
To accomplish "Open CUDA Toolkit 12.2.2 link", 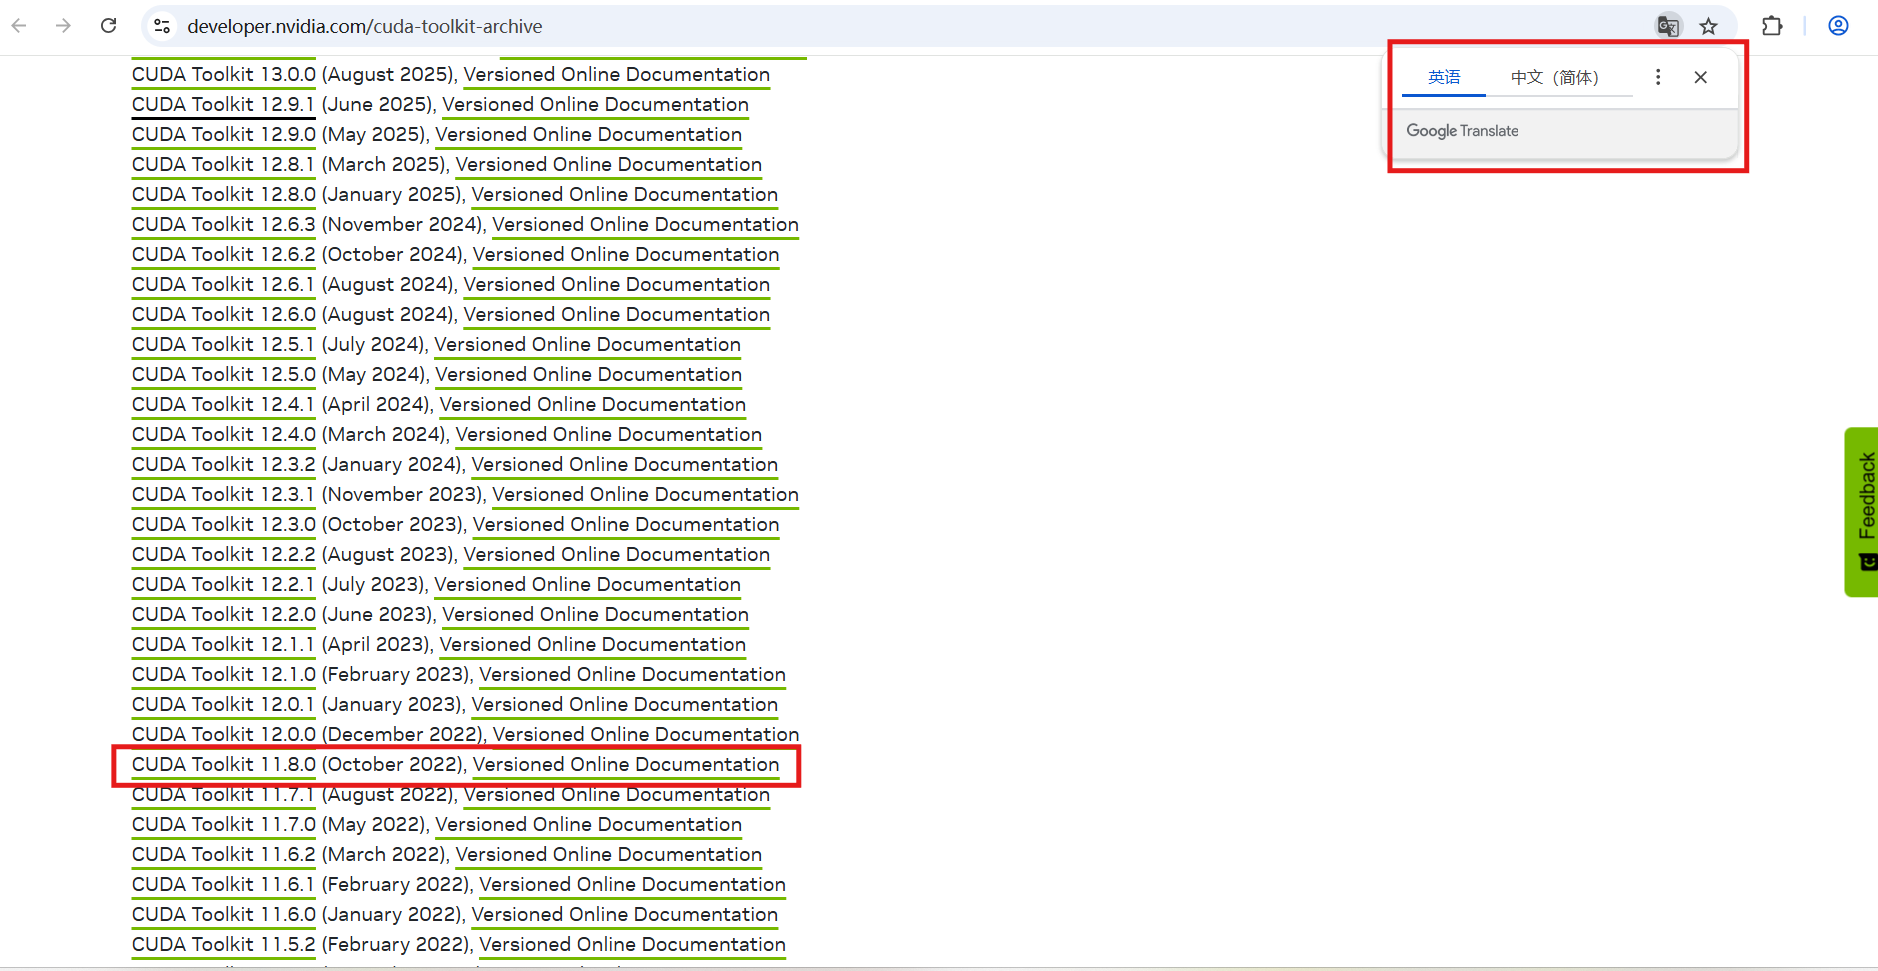I will (x=224, y=554).
